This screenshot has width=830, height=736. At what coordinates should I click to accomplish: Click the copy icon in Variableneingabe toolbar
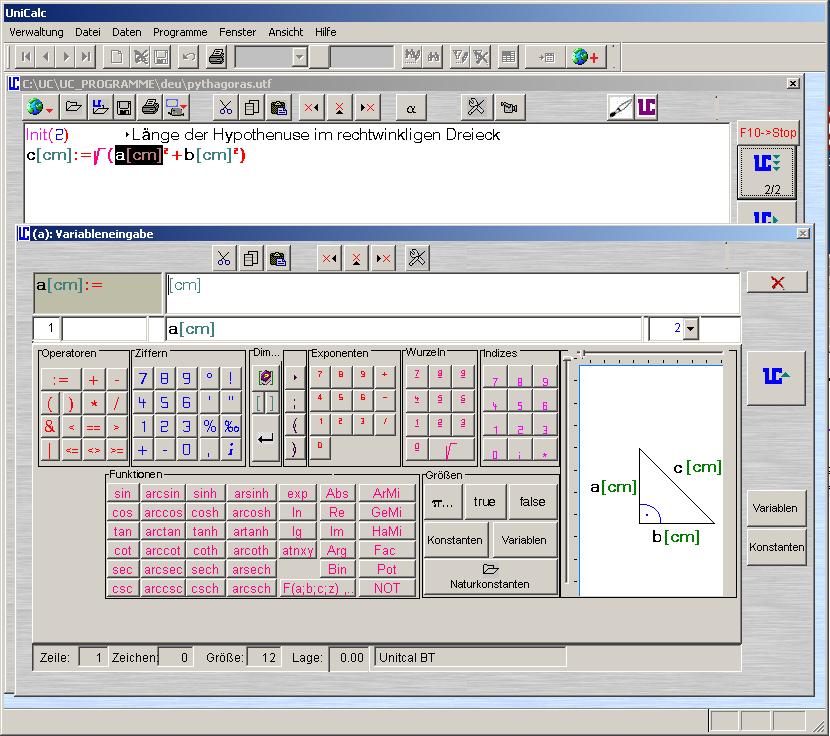tap(251, 258)
